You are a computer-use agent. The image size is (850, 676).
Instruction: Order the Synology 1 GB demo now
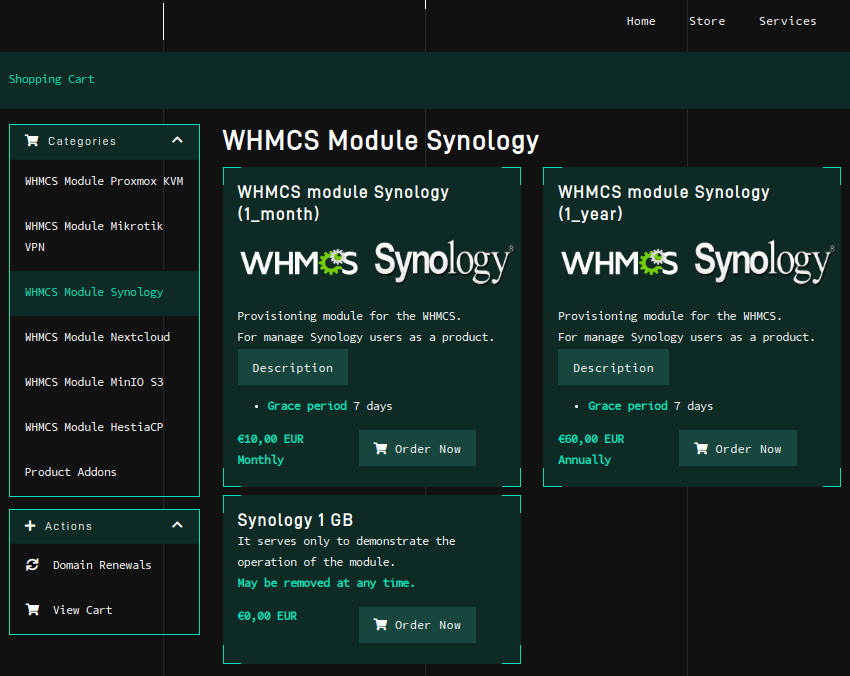click(417, 625)
